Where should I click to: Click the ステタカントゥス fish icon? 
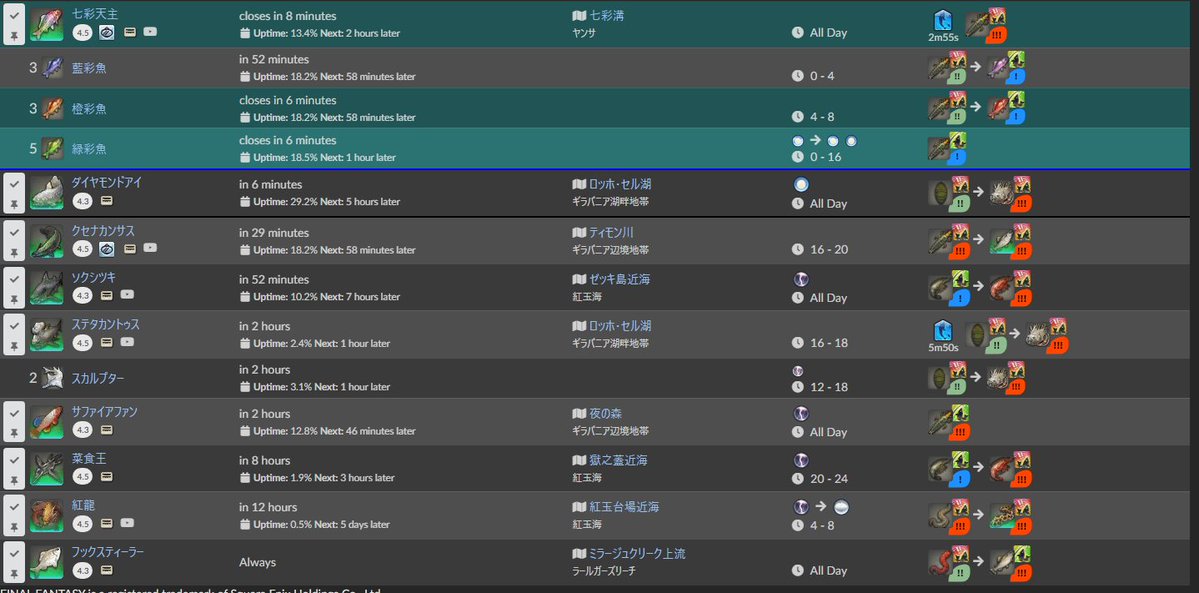(x=47, y=334)
